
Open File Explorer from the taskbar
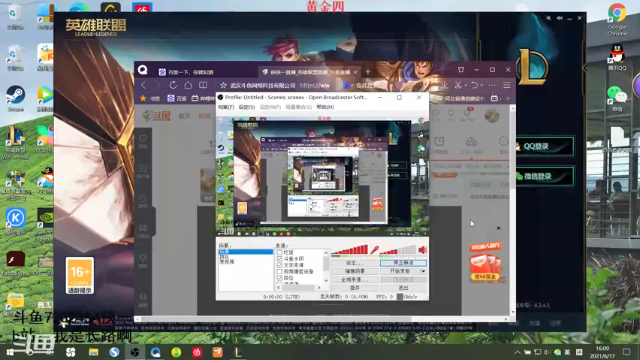93,352
